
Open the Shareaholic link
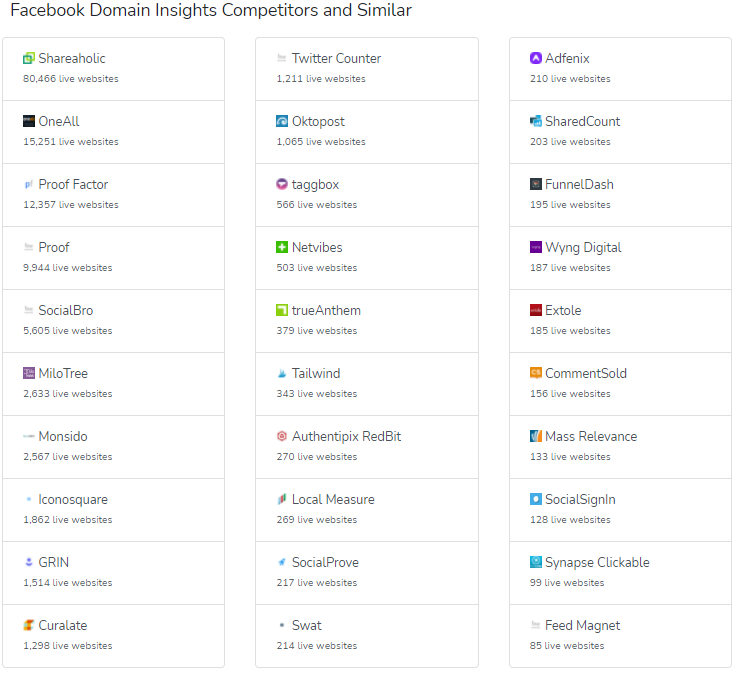(72, 59)
